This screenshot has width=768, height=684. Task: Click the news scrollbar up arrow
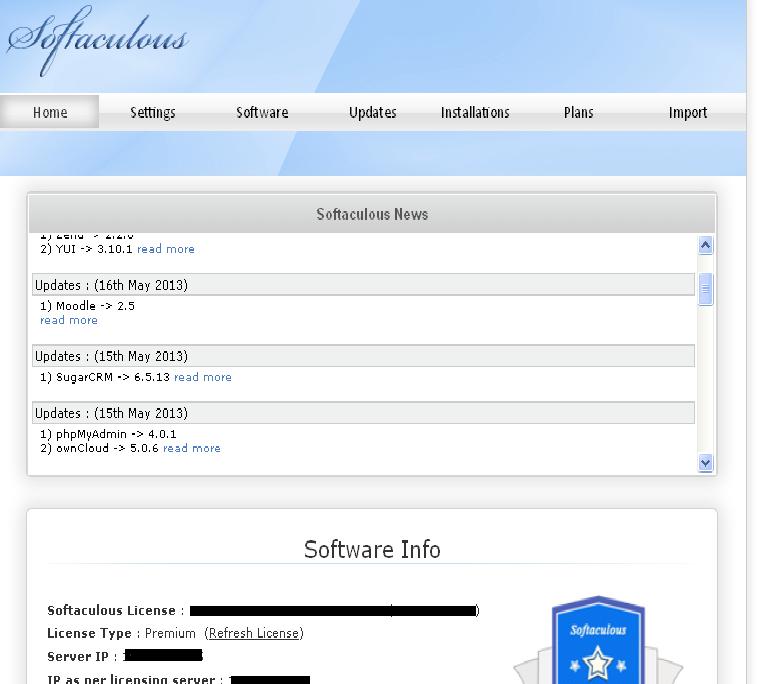705,245
